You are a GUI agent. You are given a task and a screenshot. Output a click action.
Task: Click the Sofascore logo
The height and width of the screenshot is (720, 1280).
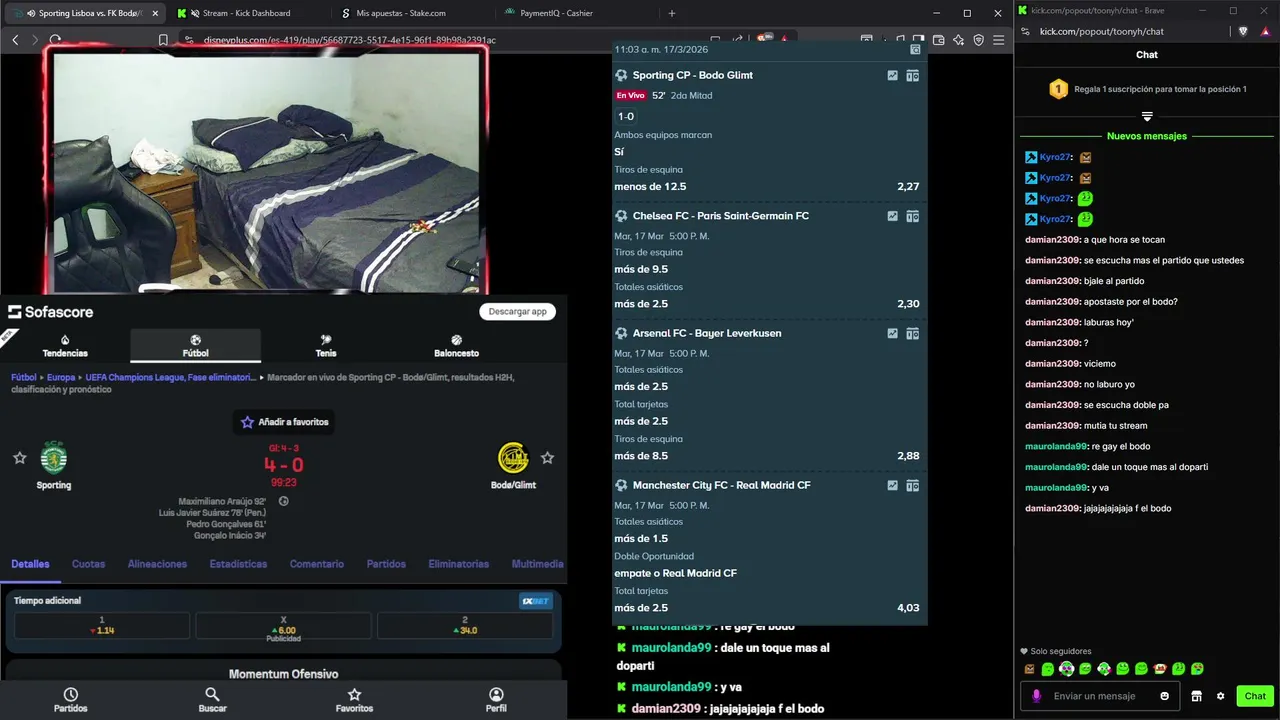pos(51,312)
